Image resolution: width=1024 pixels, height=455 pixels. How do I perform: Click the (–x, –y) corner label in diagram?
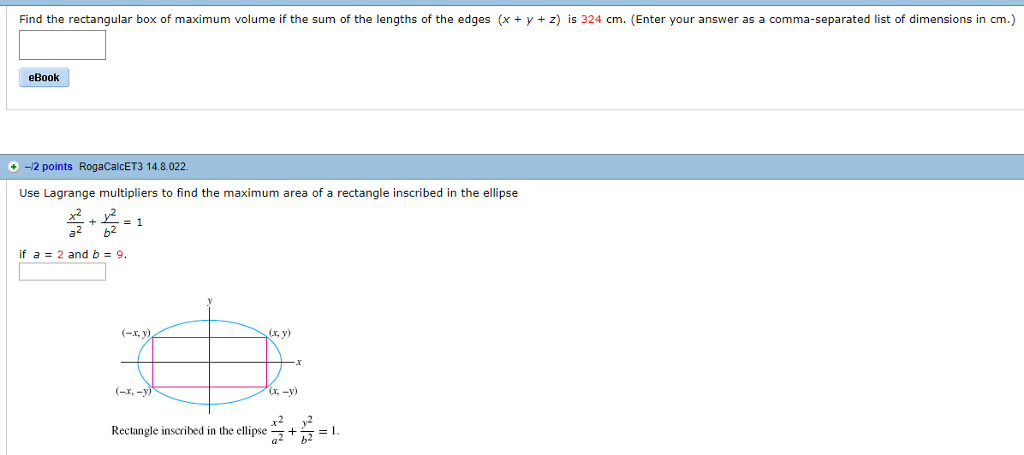(x=133, y=392)
